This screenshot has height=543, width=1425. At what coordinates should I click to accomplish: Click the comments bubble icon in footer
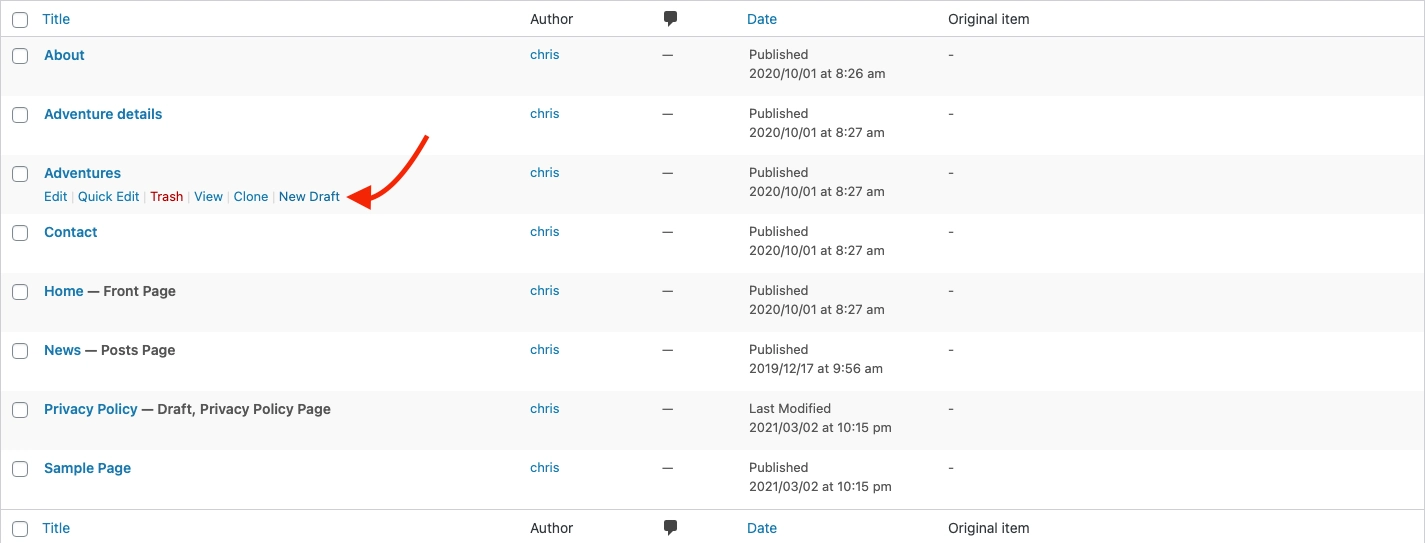click(x=671, y=527)
